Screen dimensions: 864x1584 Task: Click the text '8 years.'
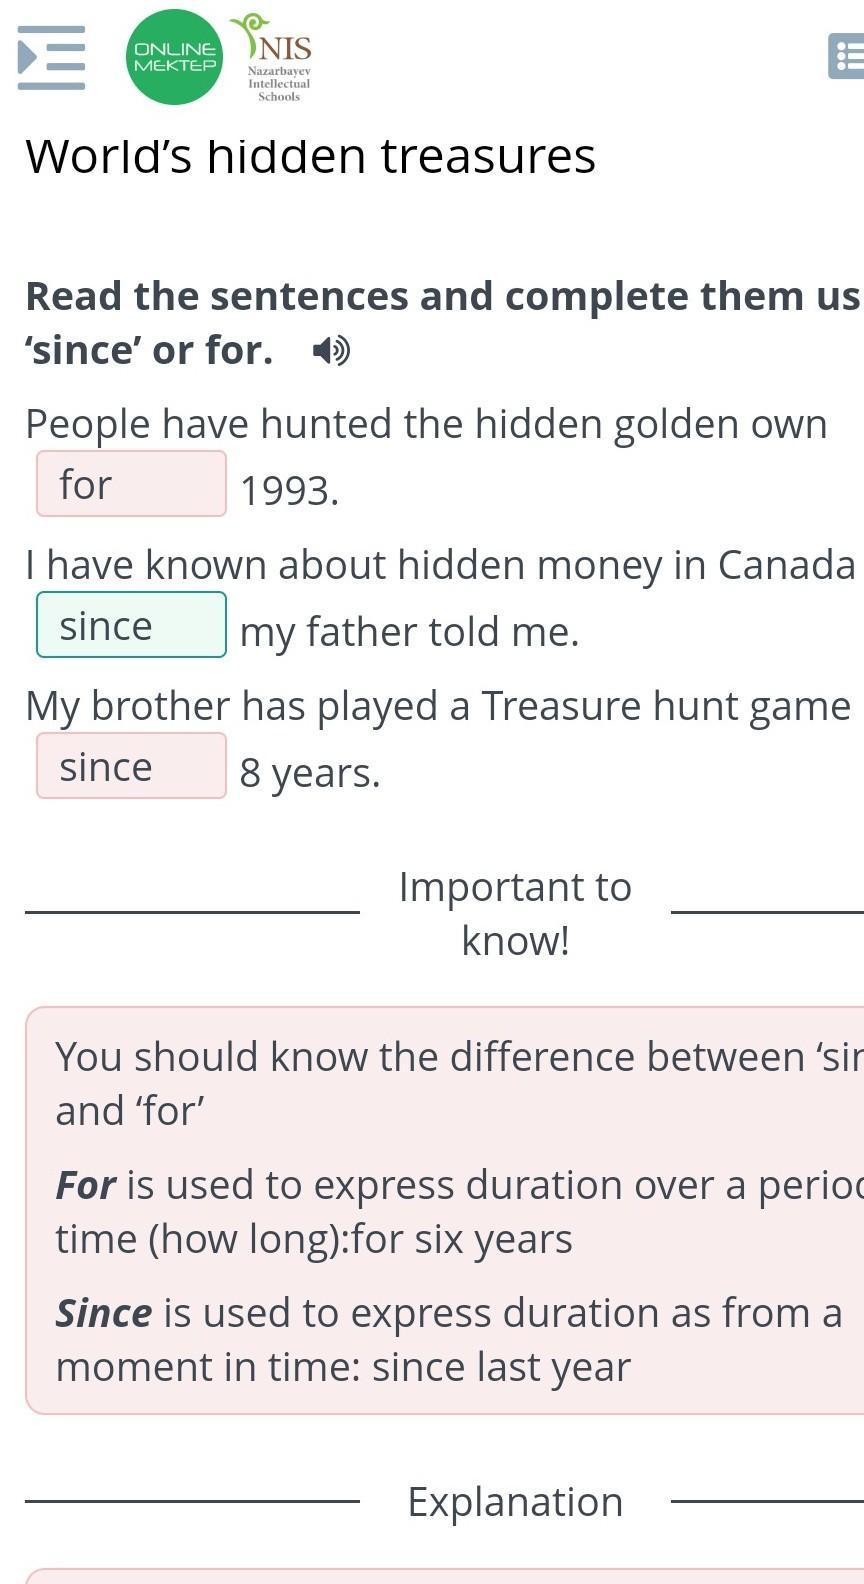coord(310,773)
